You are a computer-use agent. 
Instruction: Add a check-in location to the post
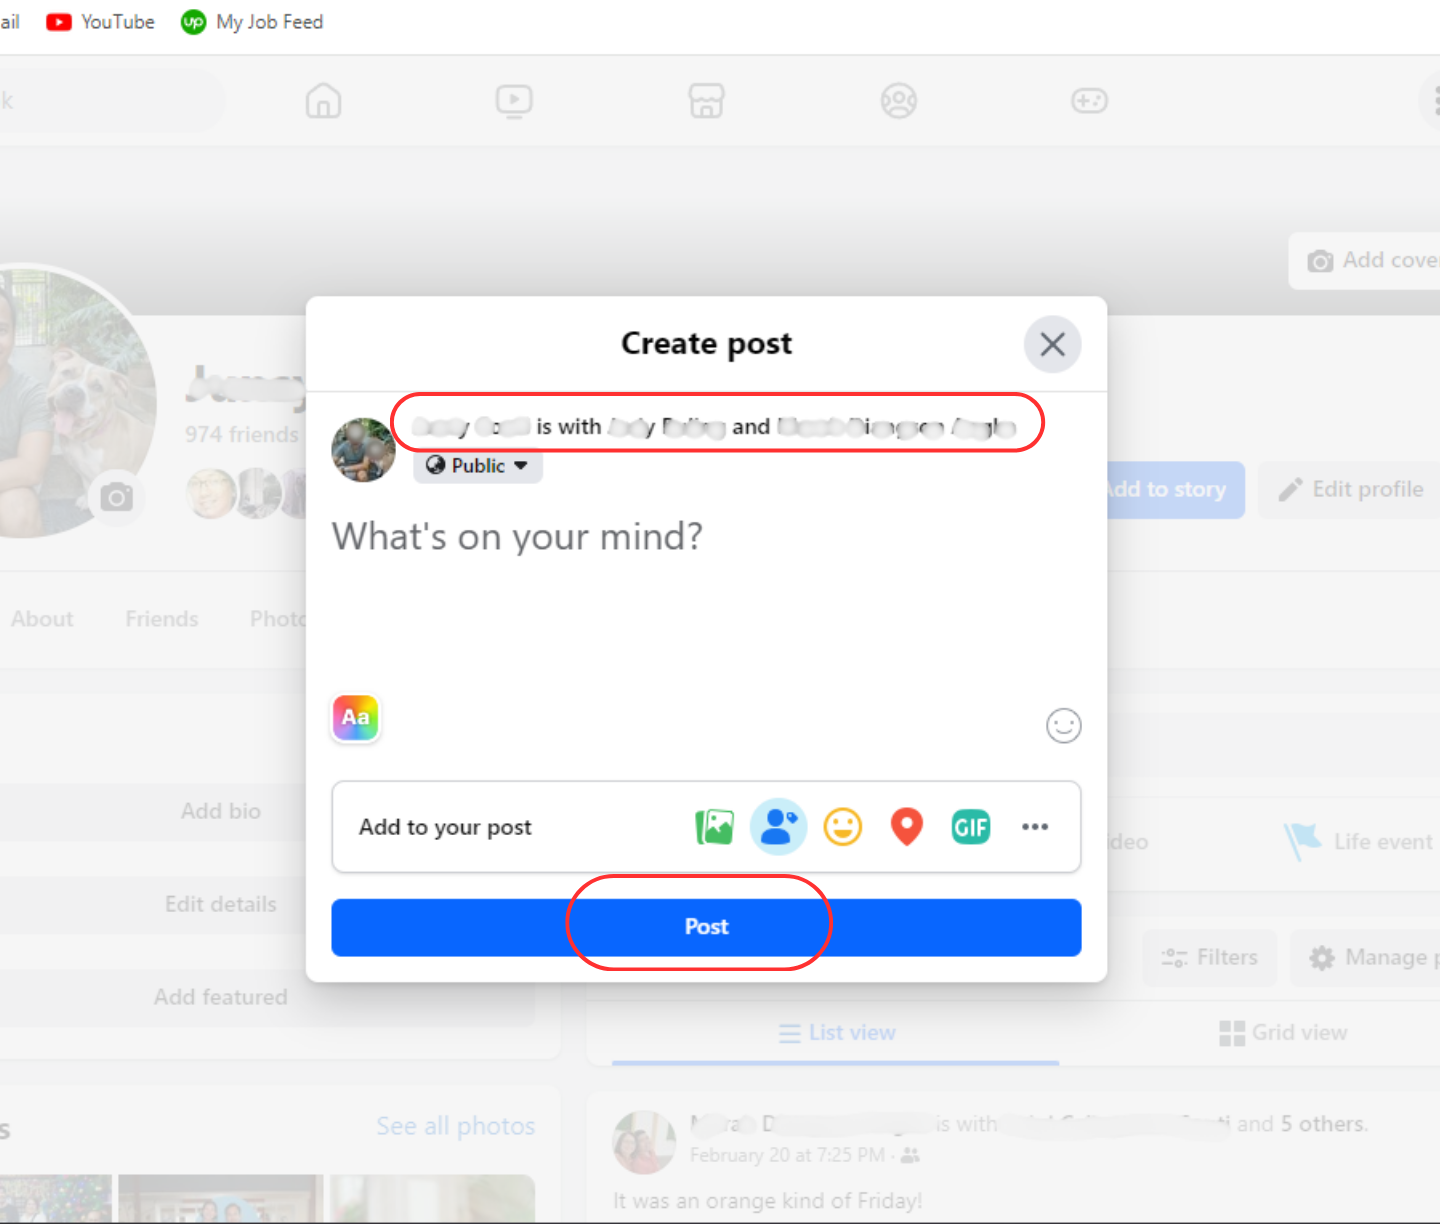click(907, 827)
